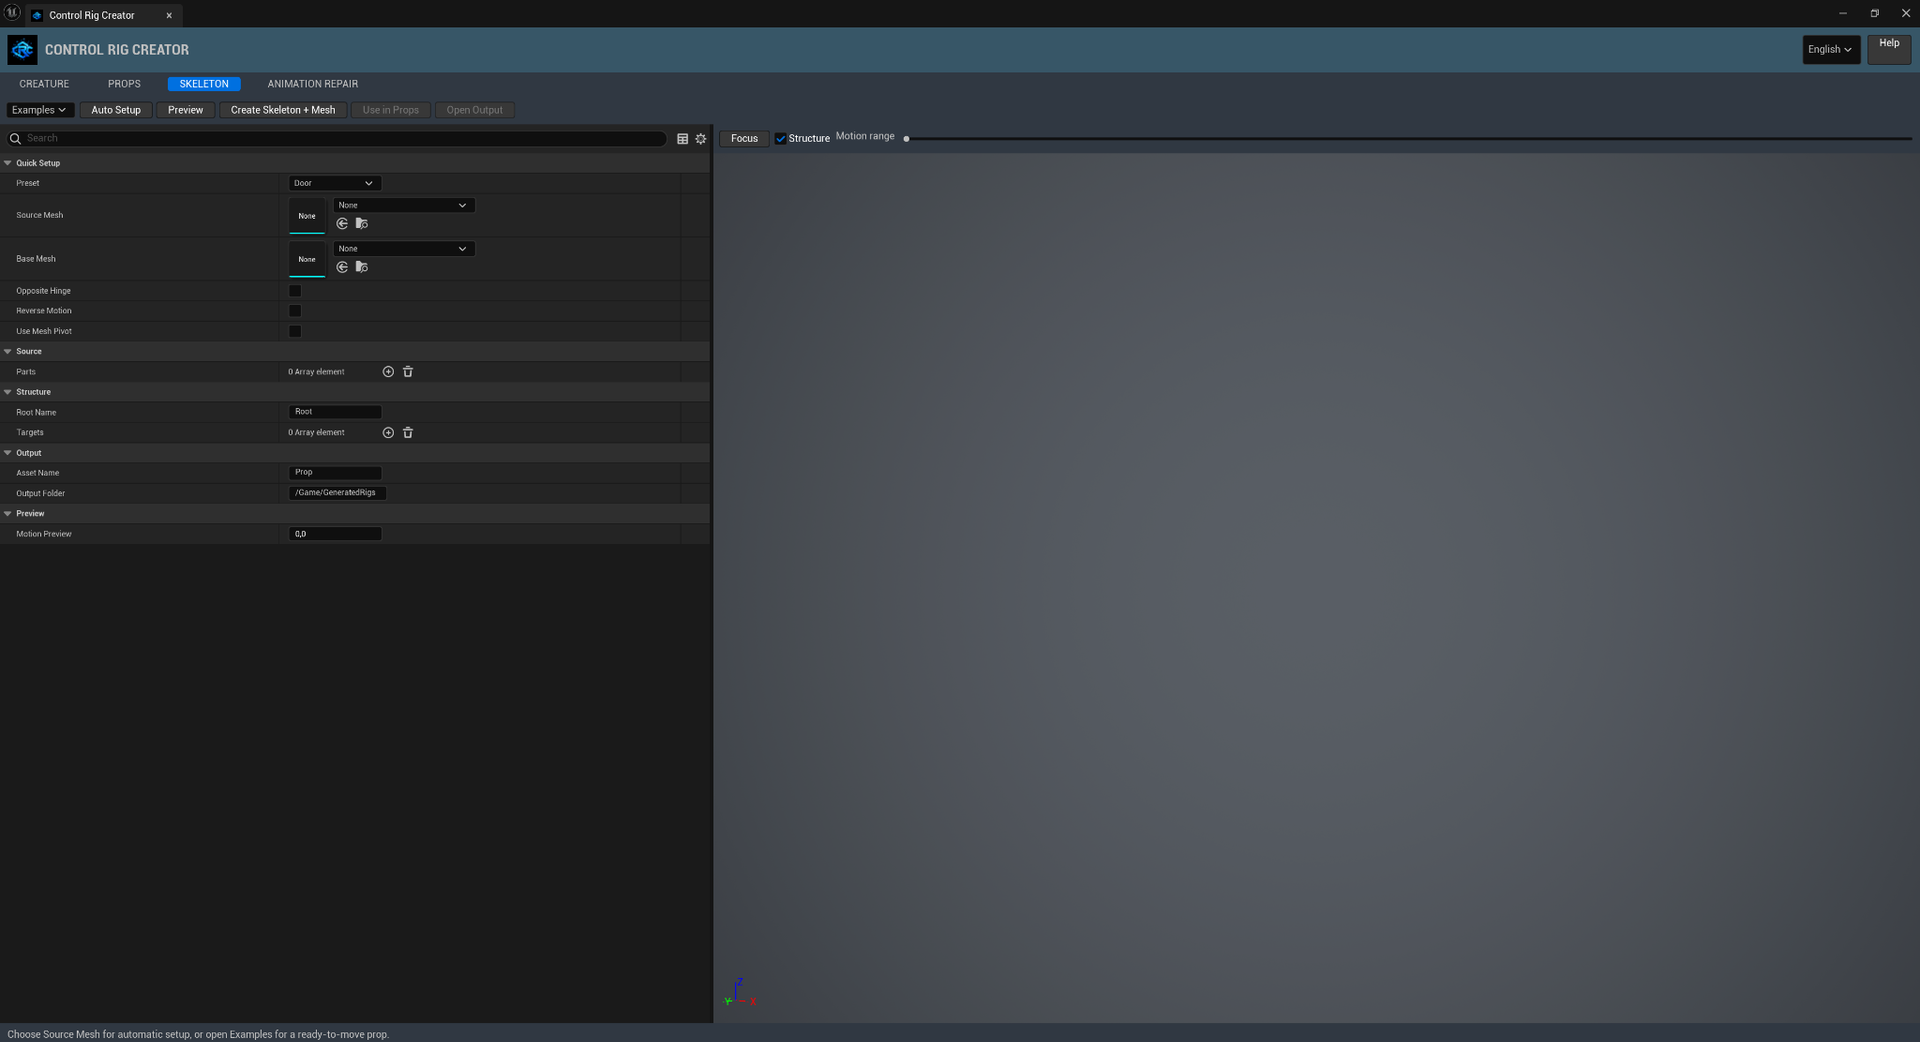This screenshot has width=1920, height=1042.
Task: Click the Targets '0 Array element' text
Action: 316,433
